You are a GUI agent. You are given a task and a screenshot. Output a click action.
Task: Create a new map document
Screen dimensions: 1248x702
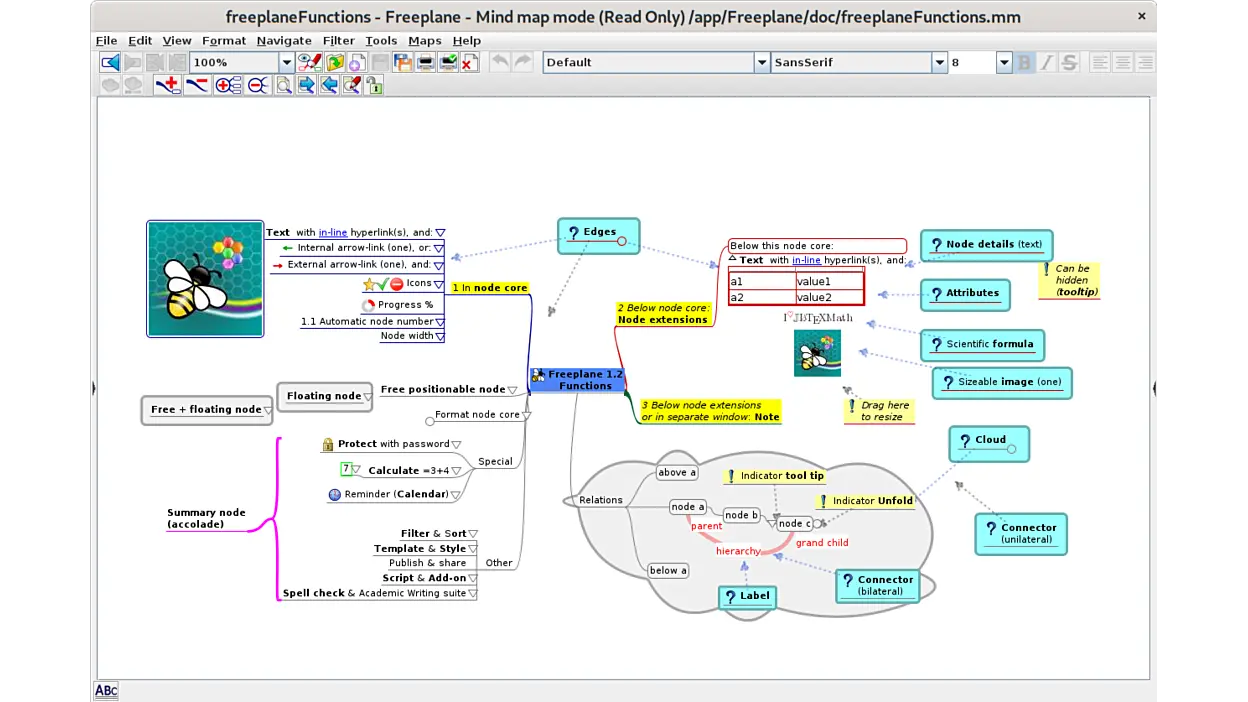(357, 62)
